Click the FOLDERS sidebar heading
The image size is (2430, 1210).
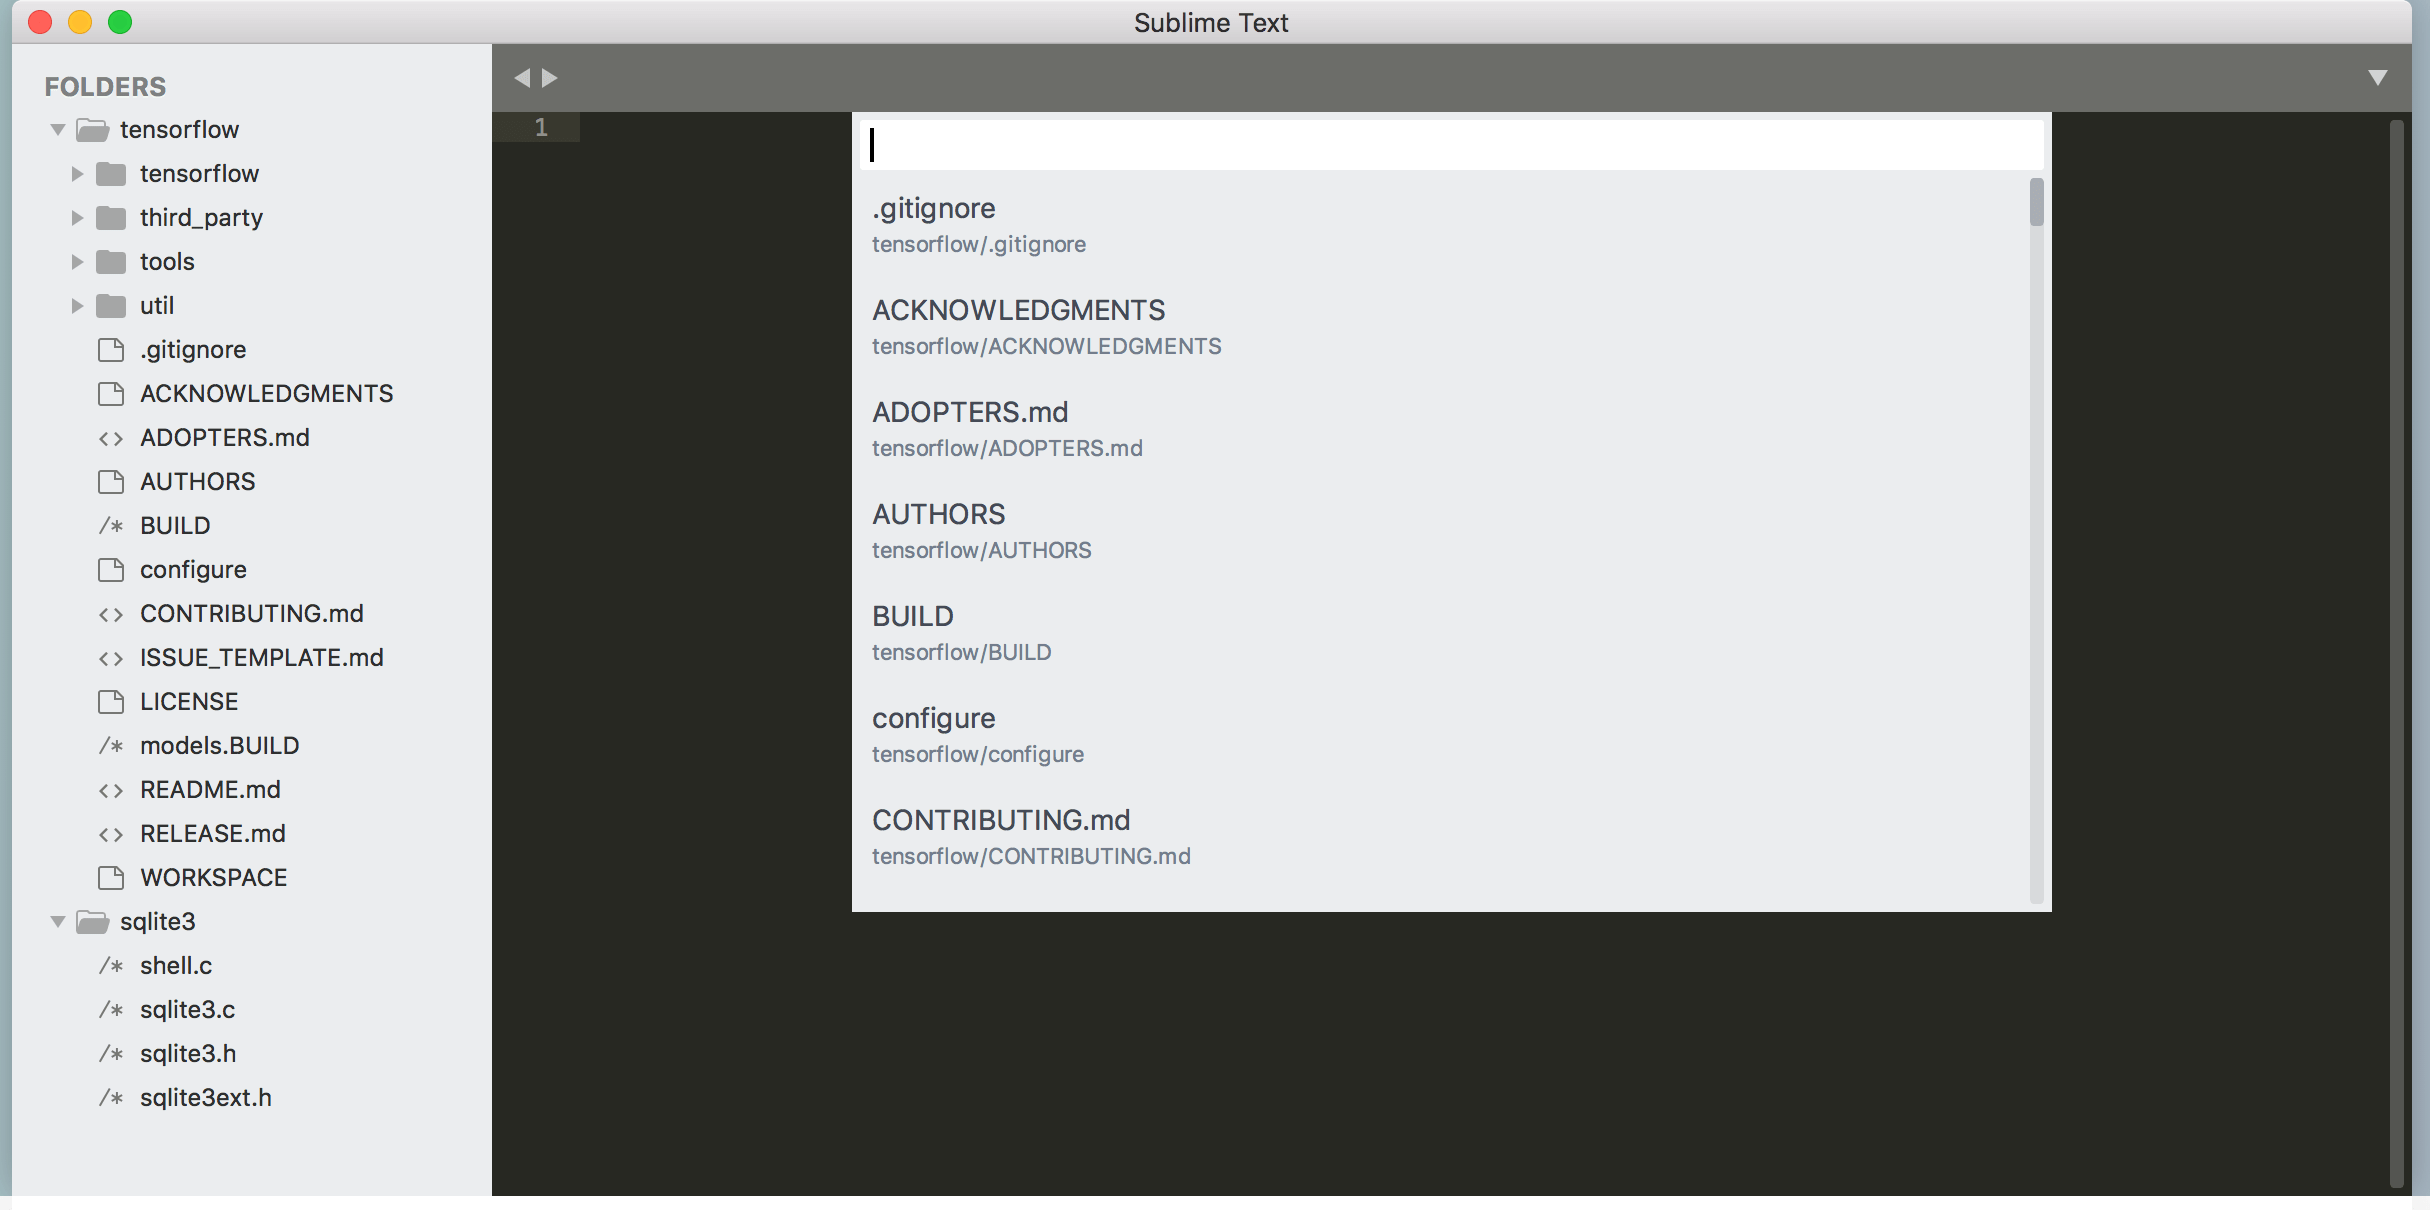click(105, 87)
